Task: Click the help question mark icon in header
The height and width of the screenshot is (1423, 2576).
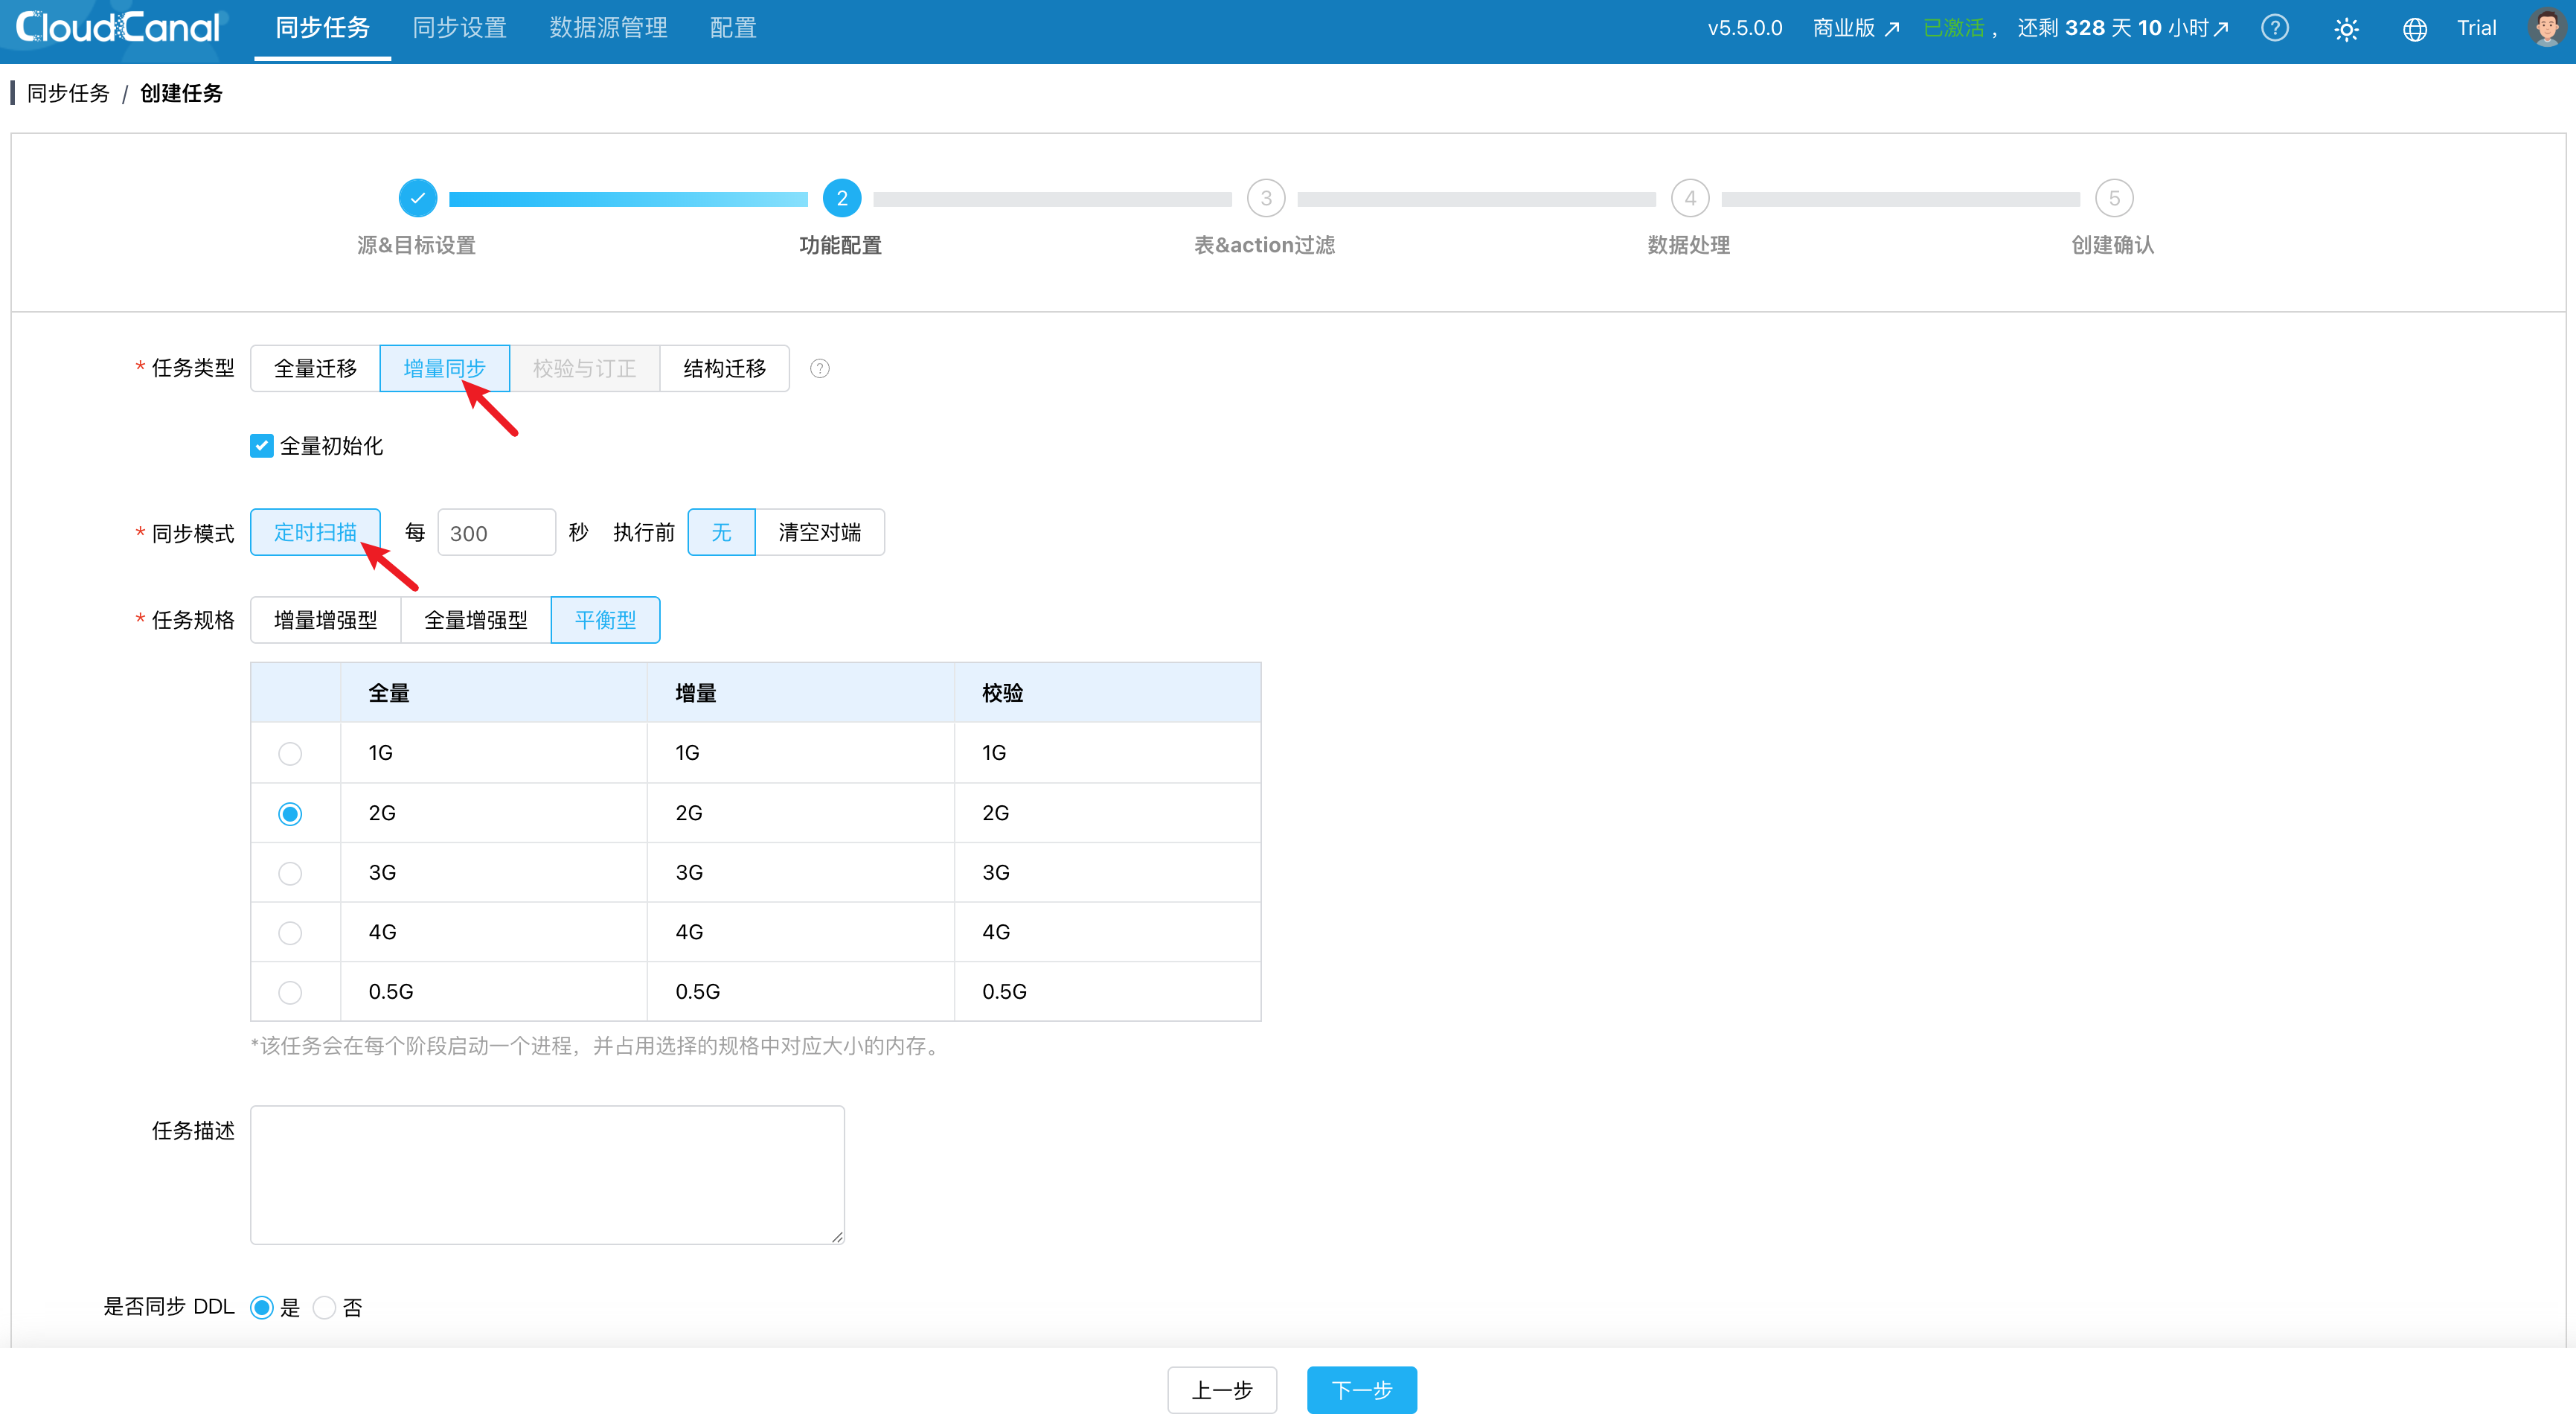Action: coord(2274,28)
